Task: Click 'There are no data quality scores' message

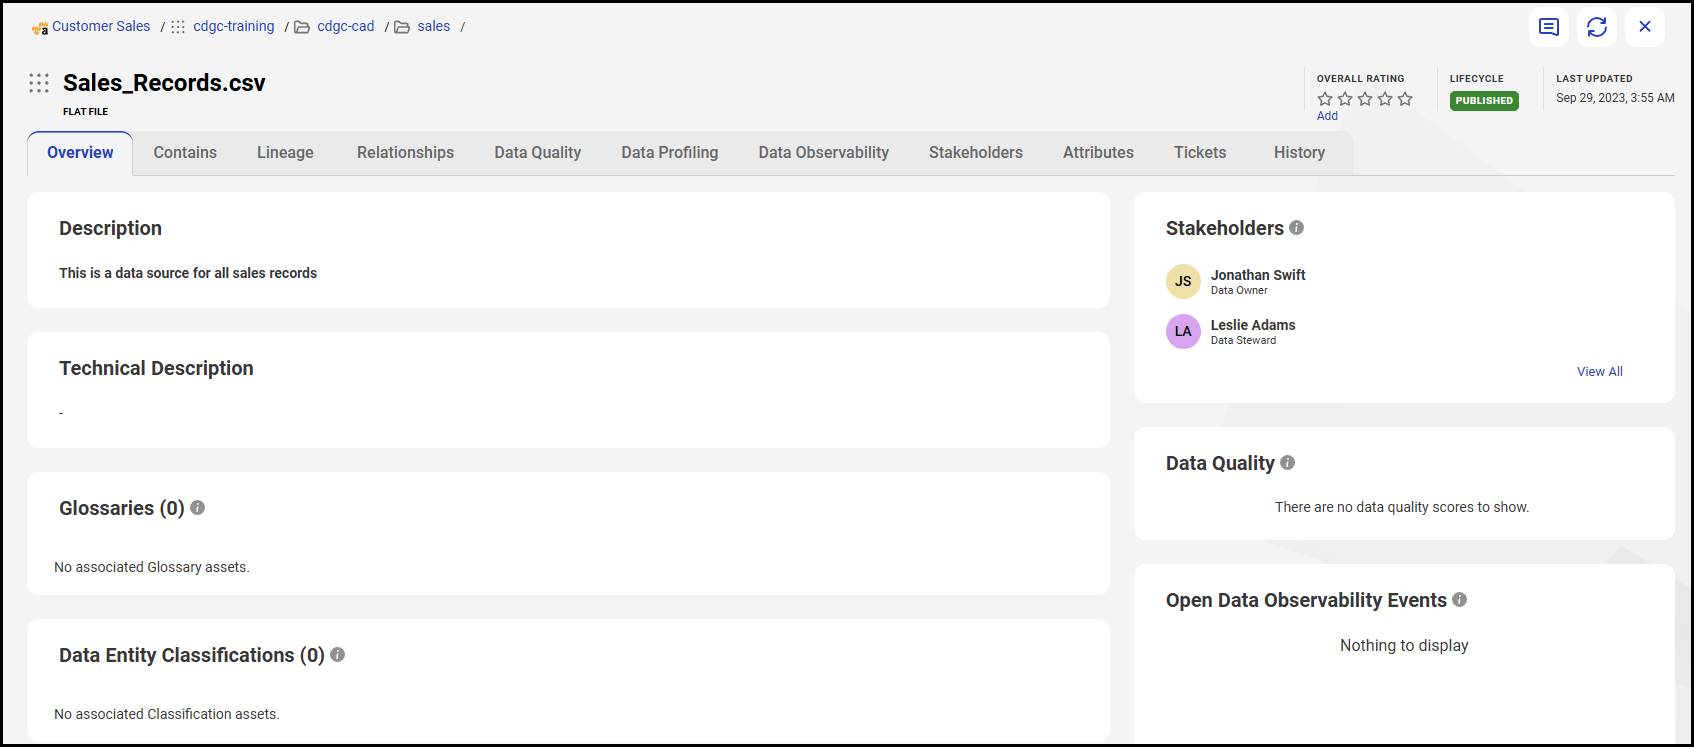Action: [x=1402, y=507]
